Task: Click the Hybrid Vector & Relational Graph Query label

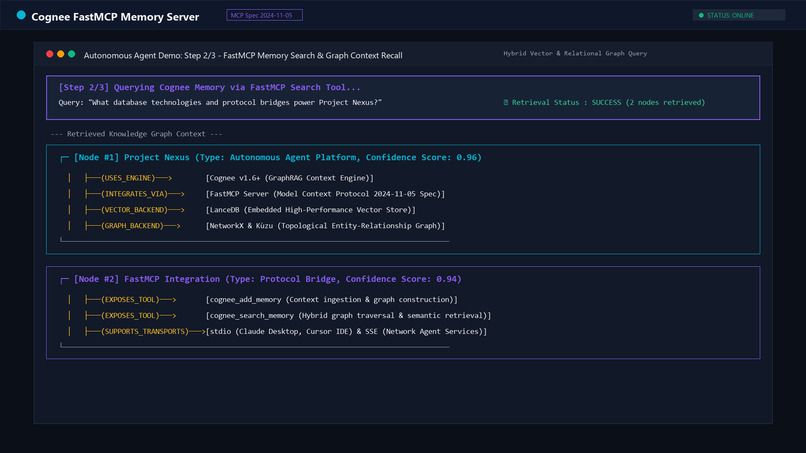Action: coord(575,53)
